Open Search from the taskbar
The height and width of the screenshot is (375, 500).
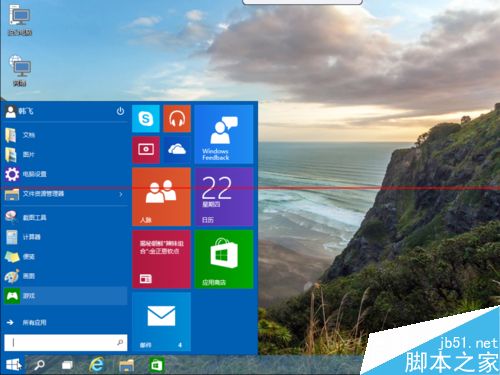coord(39,365)
